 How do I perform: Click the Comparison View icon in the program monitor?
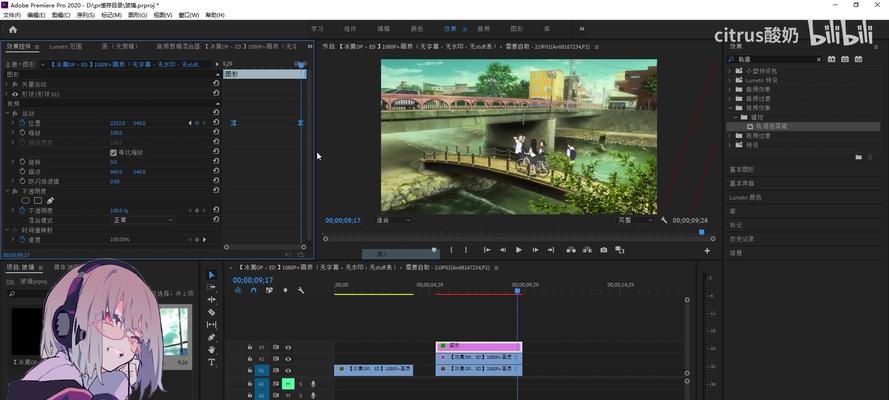click(619, 250)
